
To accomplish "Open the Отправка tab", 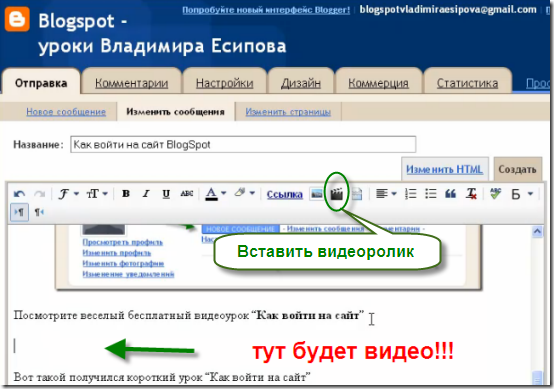I will [x=41, y=83].
